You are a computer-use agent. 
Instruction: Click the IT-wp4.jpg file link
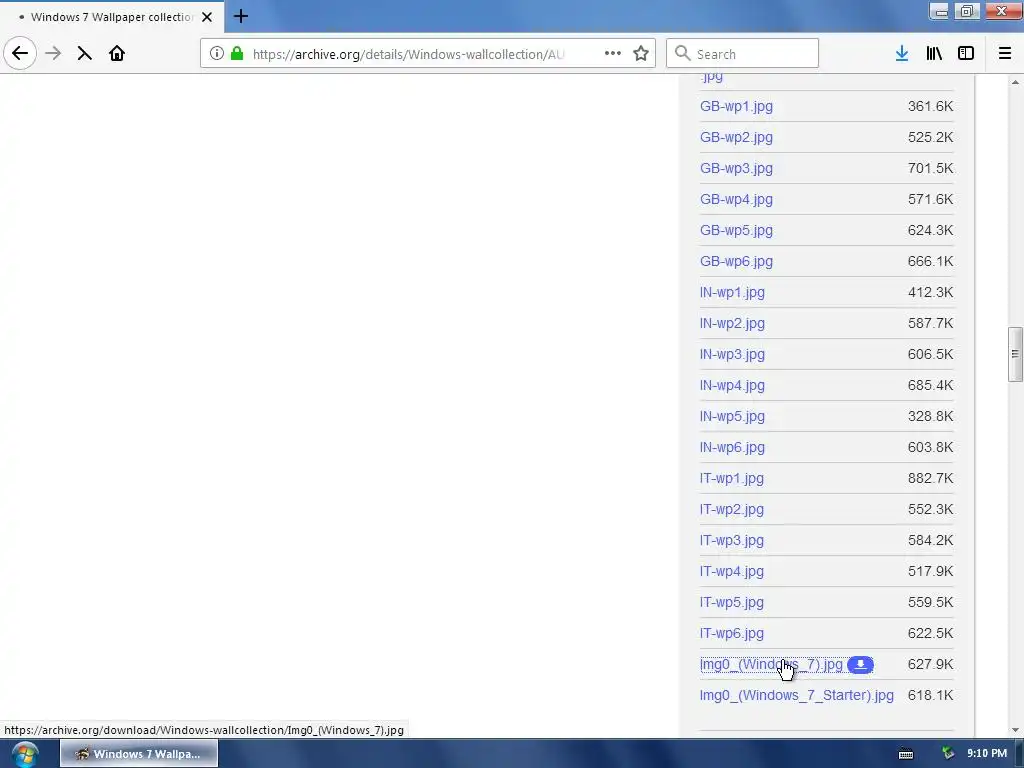731,571
